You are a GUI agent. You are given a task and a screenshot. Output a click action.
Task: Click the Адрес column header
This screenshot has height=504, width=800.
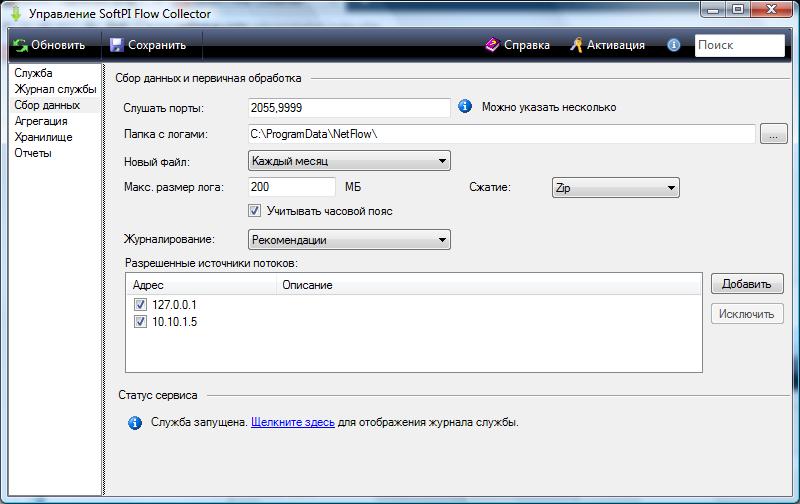201,285
